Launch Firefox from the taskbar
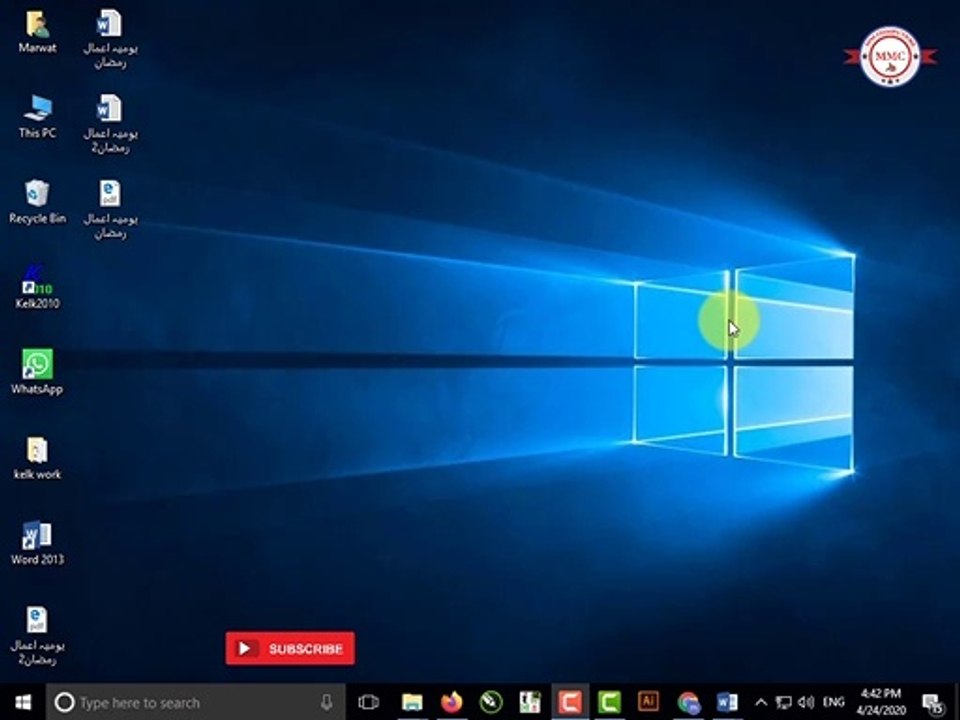The width and height of the screenshot is (960, 720). tap(451, 702)
